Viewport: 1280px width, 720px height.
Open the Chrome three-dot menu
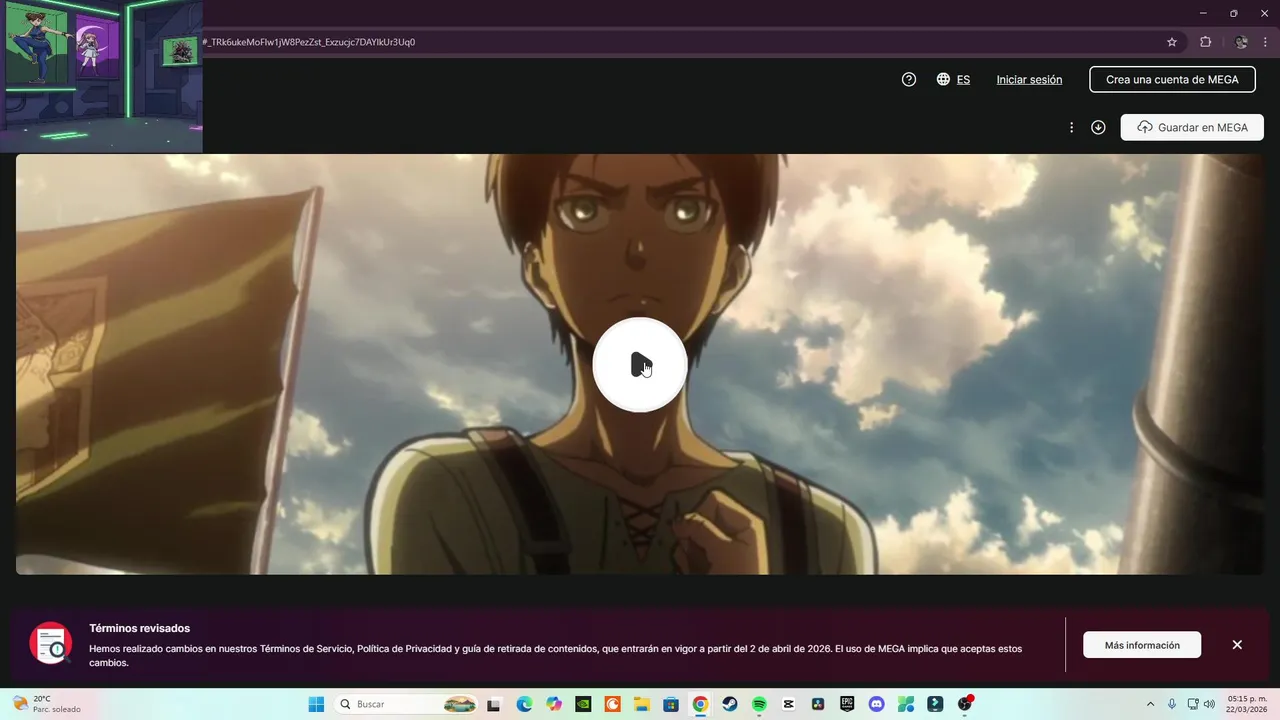pos(1265,42)
